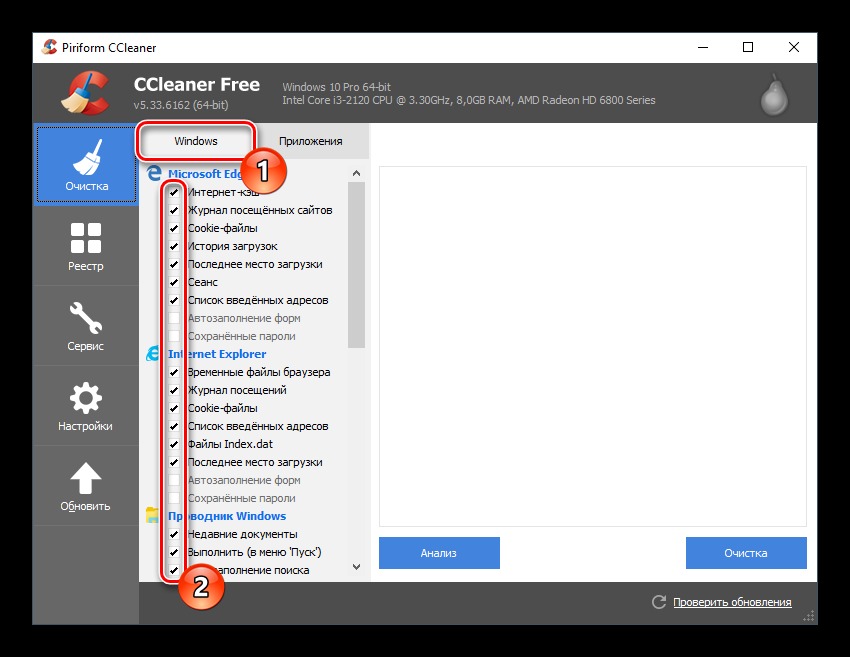This screenshot has height=657, width=850.
Task: Click the CCleaner logo in header
Action: [x=85, y=93]
